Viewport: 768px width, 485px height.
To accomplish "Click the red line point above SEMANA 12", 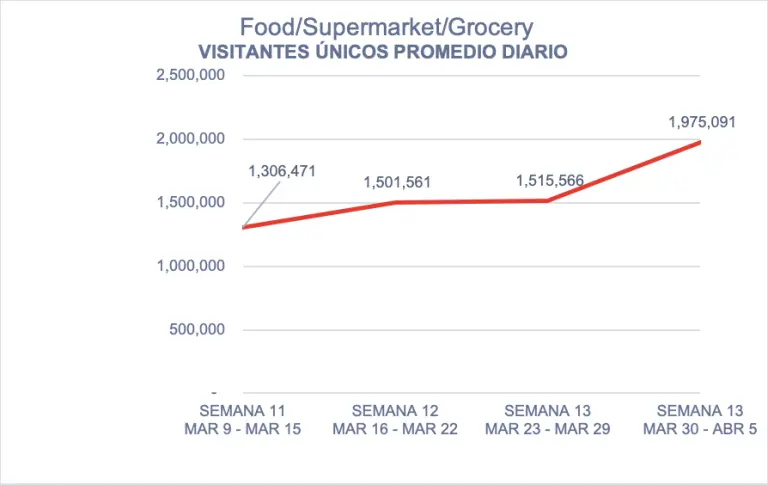I will [x=397, y=203].
